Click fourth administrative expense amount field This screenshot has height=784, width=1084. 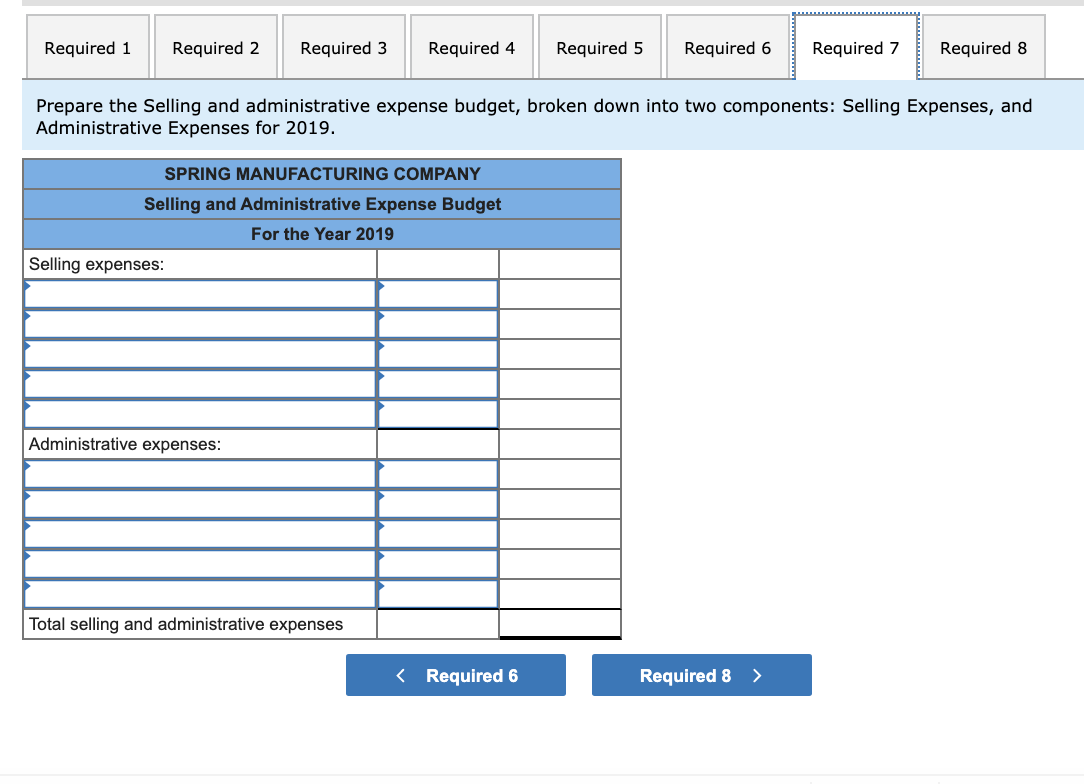pos(438,564)
